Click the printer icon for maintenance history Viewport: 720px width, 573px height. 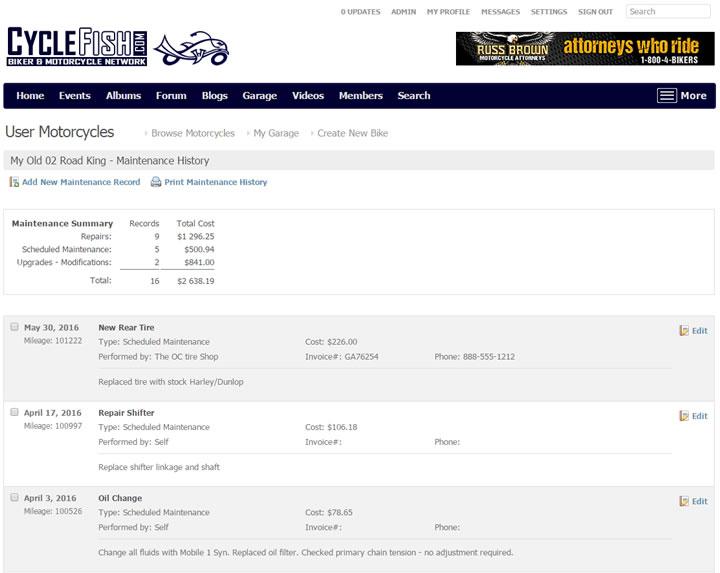point(156,182)
